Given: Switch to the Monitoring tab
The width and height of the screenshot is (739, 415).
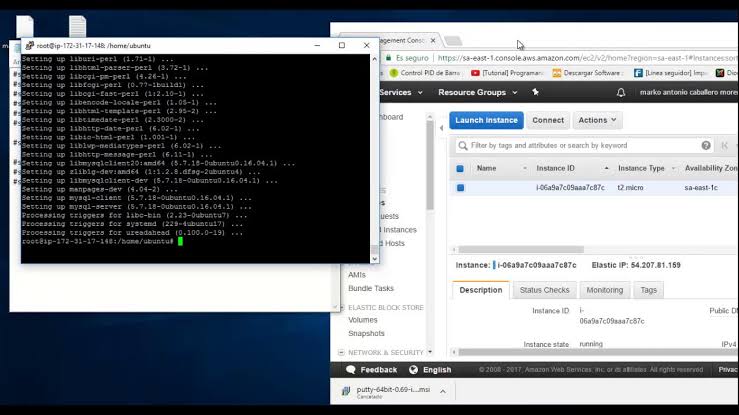Looking at the screenshot, I should pyautogui.click(x=605, y=290).
